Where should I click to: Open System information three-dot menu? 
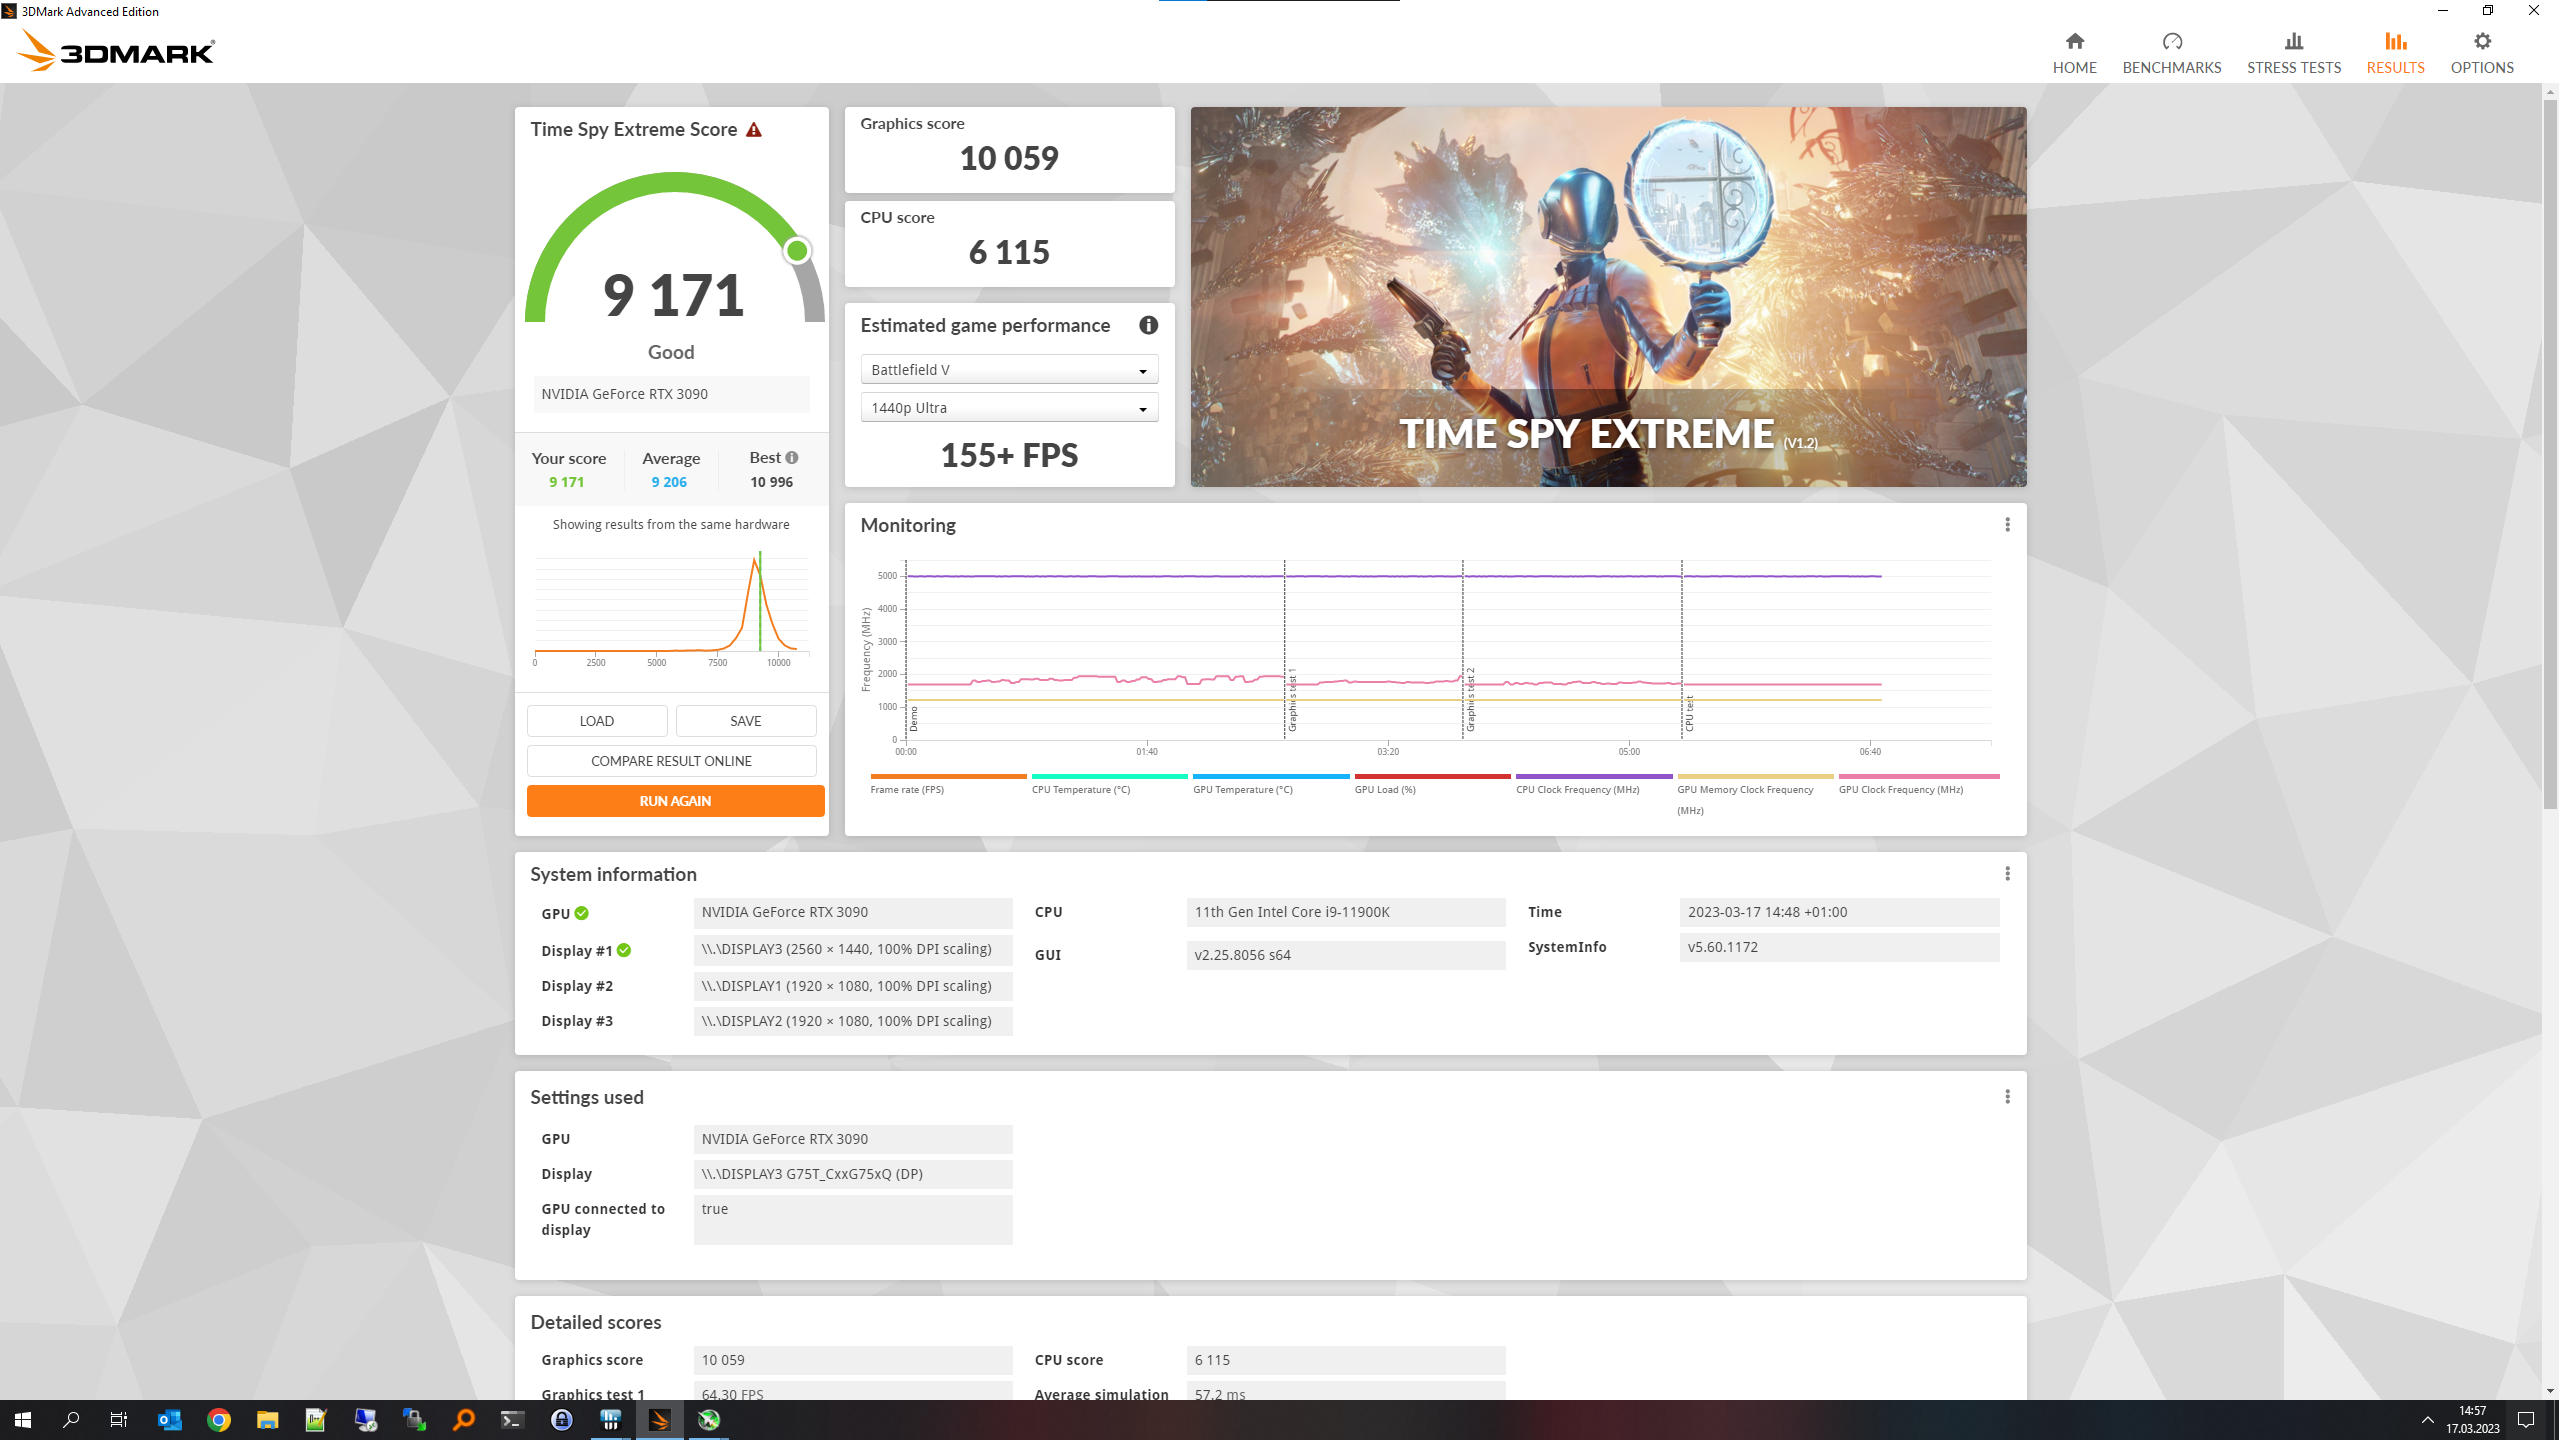(x=2006, y=874)
